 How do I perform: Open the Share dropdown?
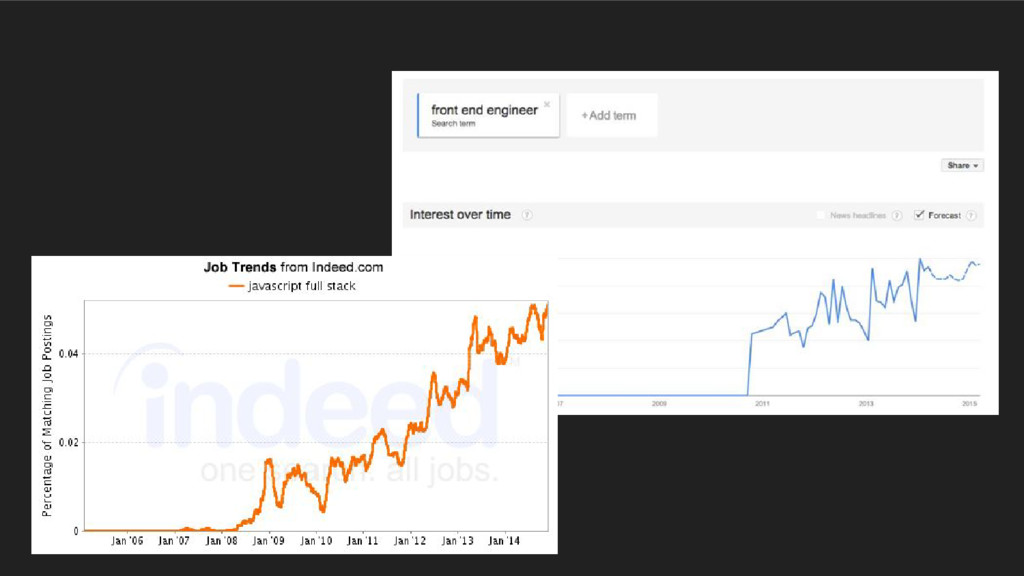point(962,165)
